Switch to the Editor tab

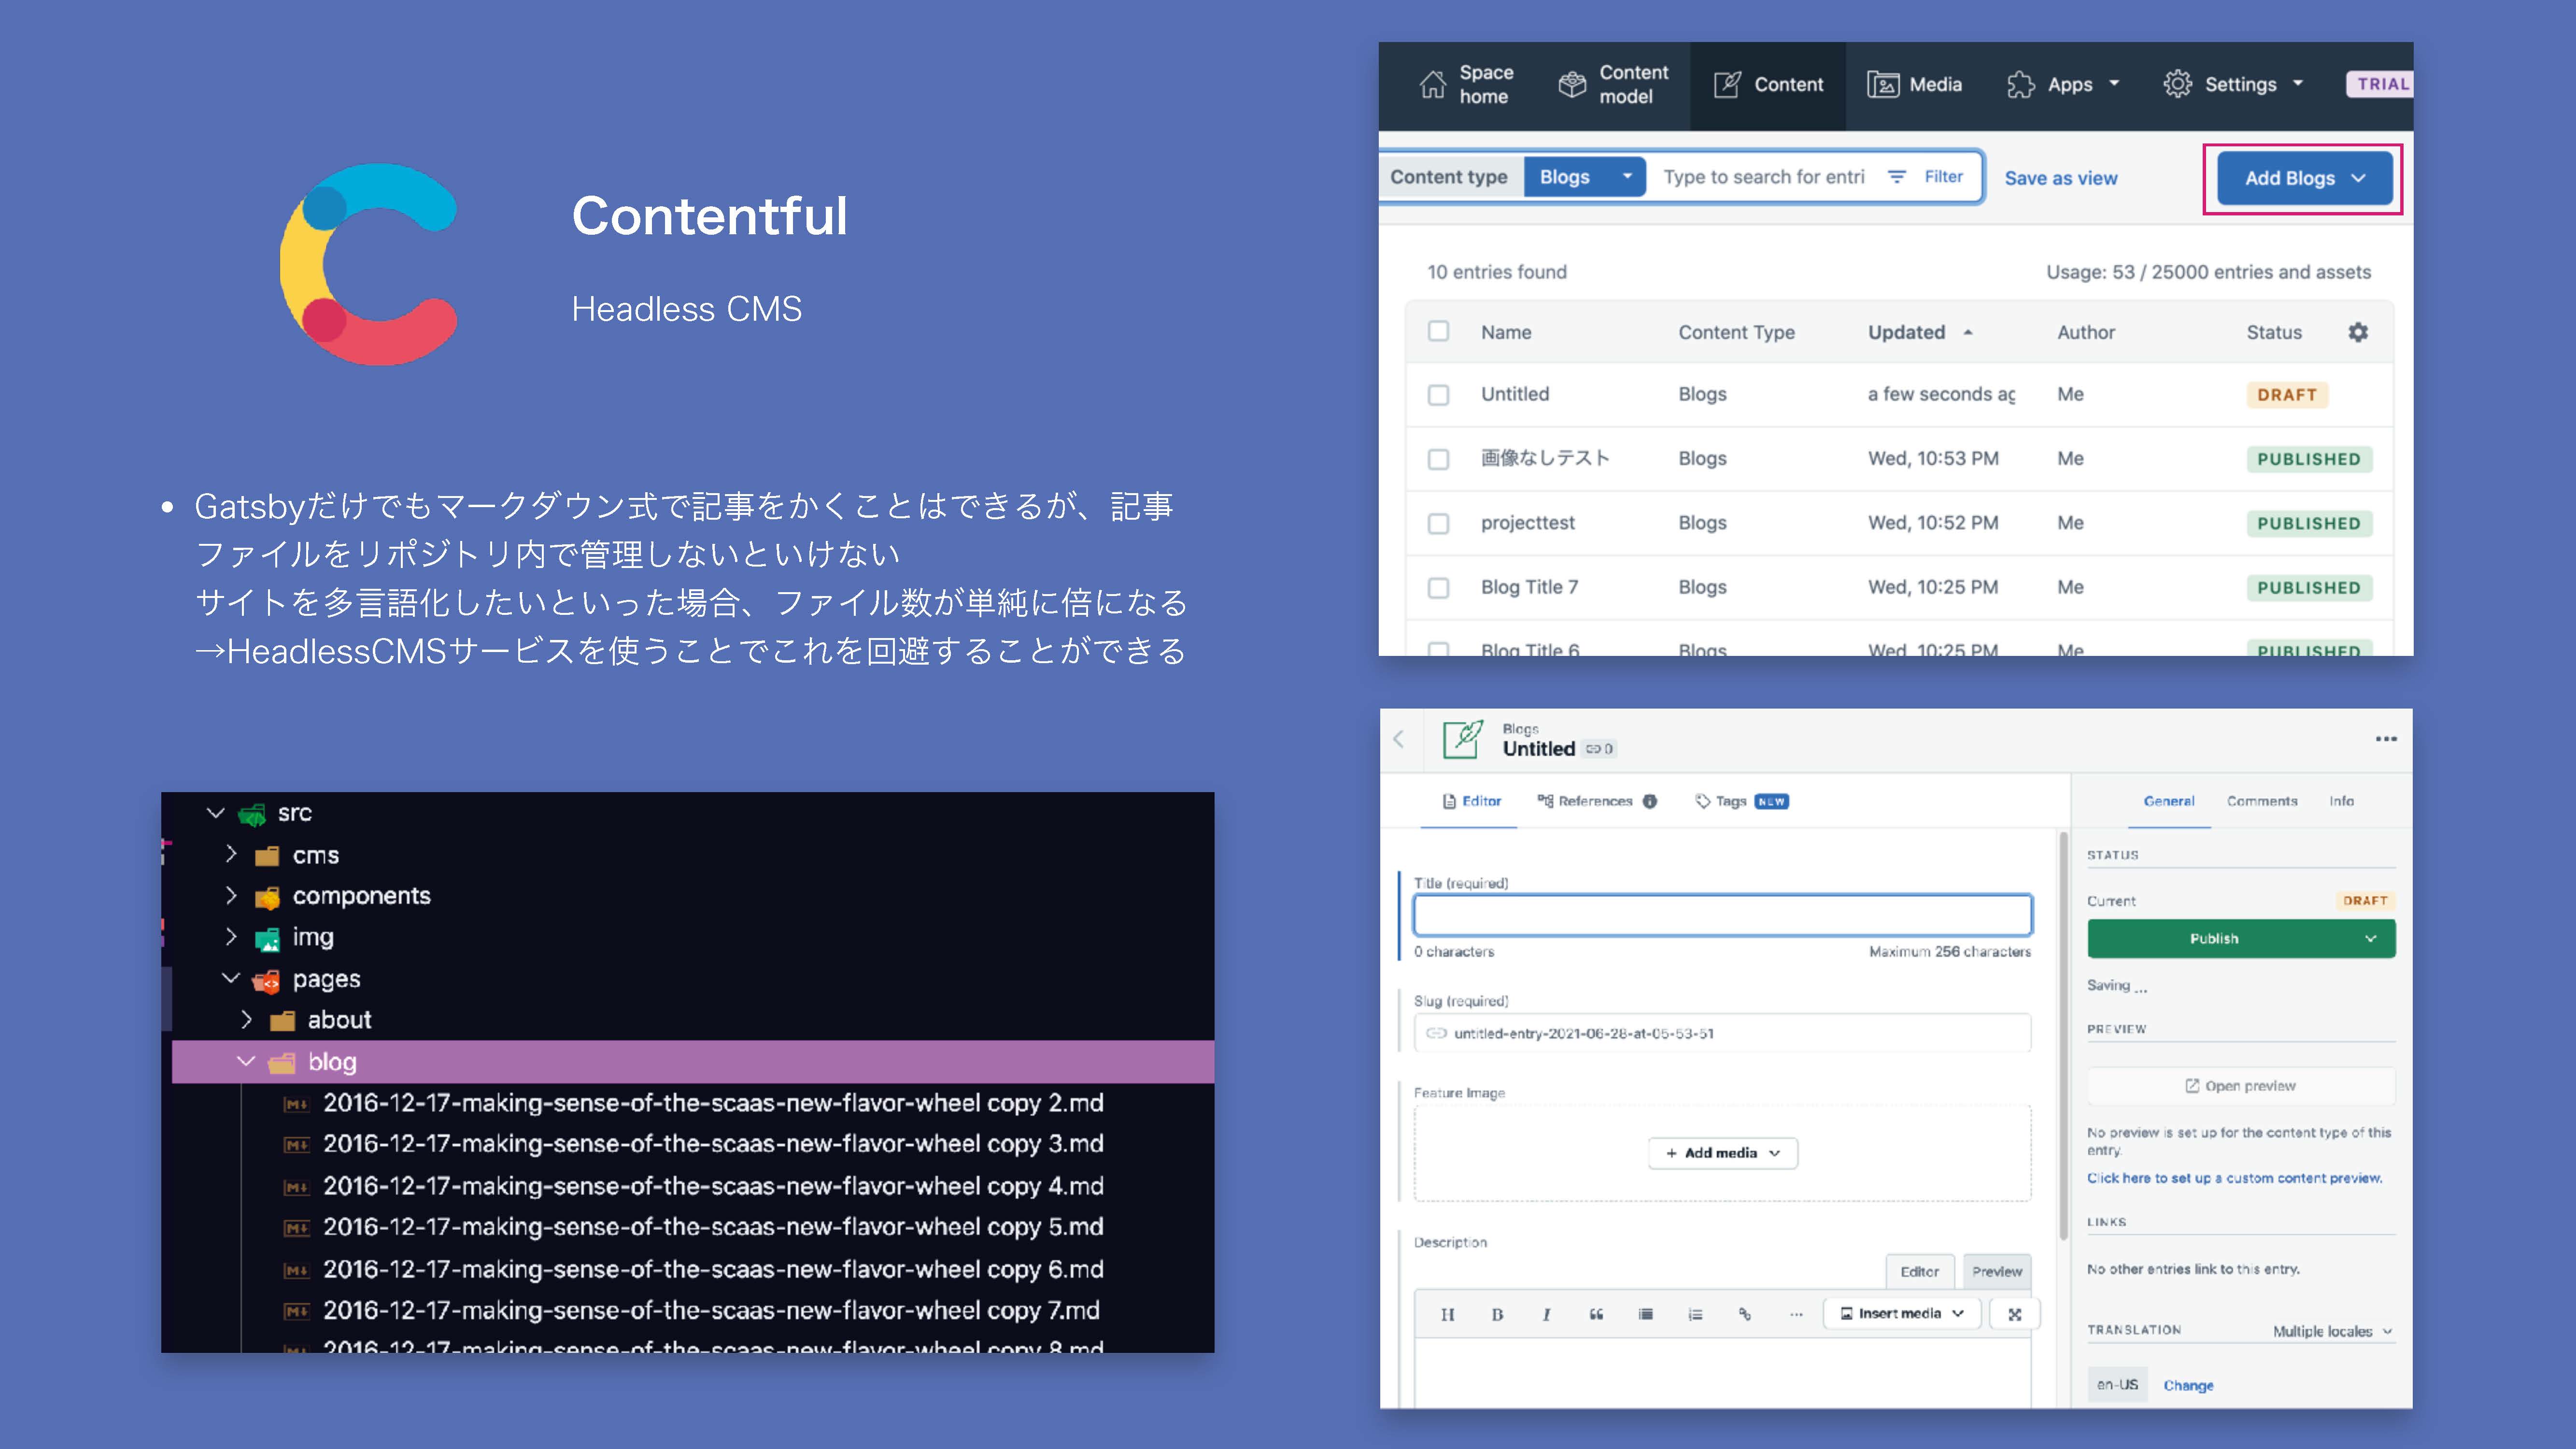point(1471,801)
